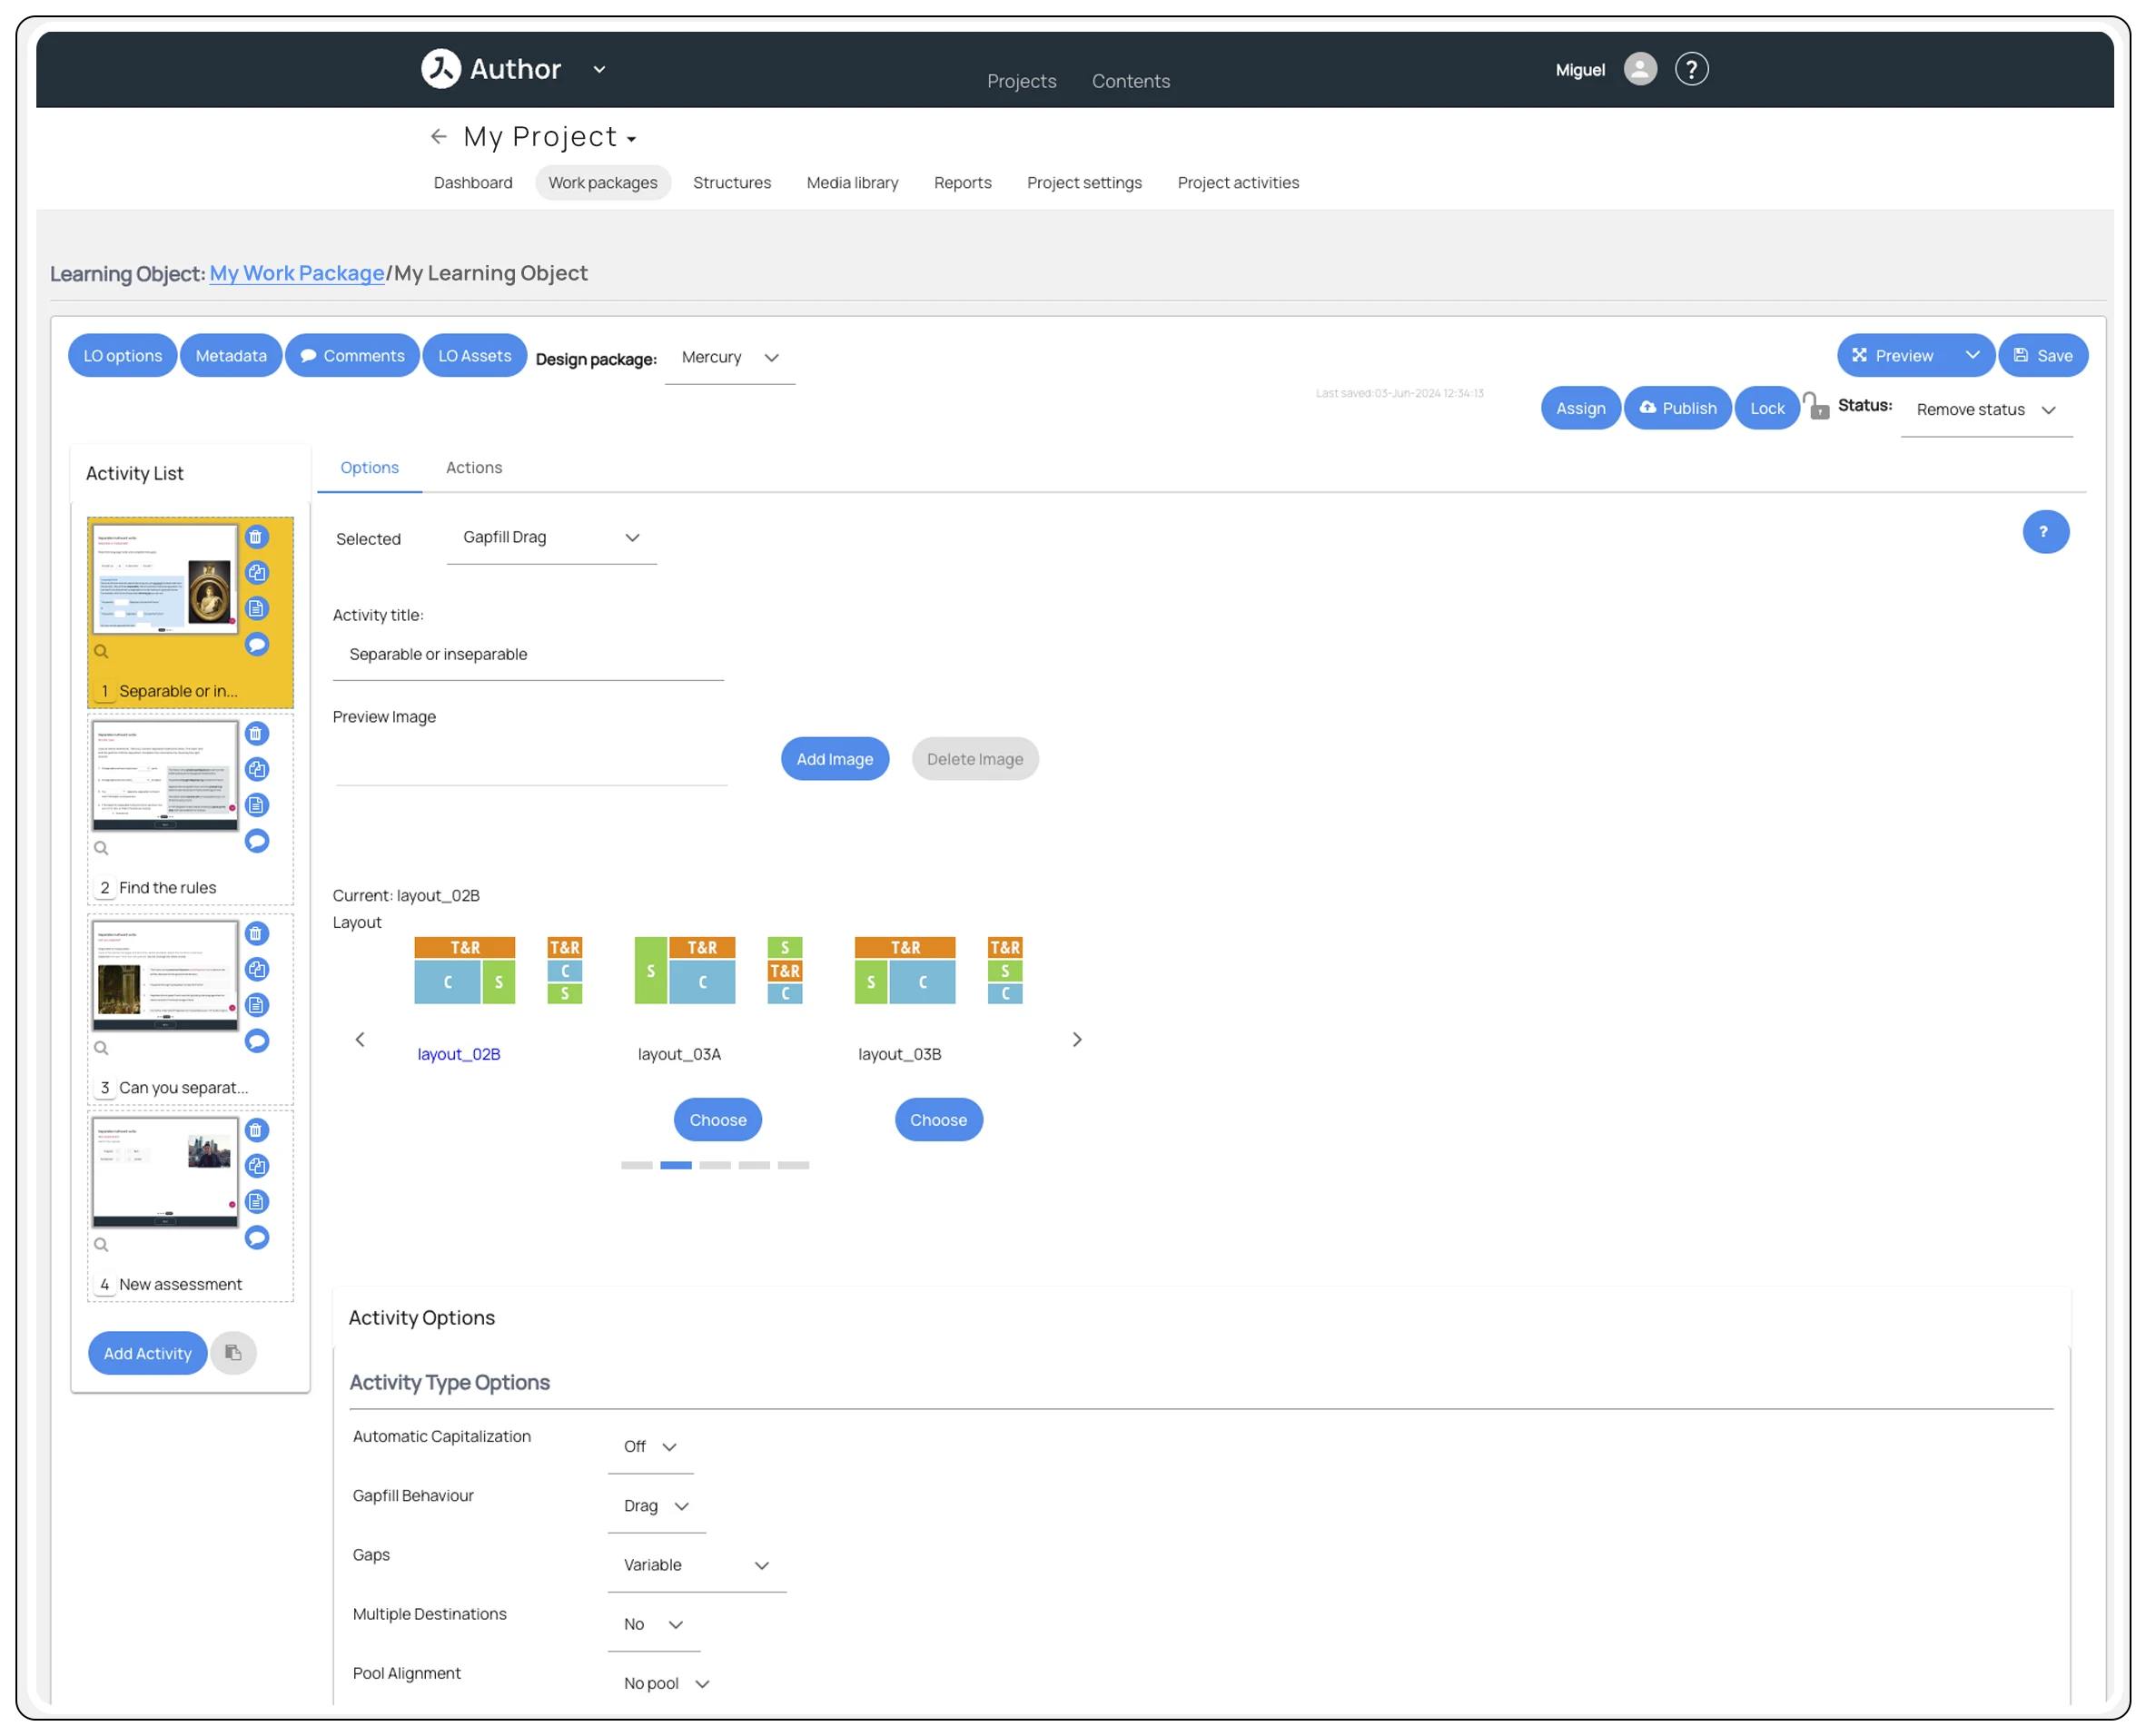2146x1736 pixels.
Task: Click the Publish button
Action: [1677, 408]
